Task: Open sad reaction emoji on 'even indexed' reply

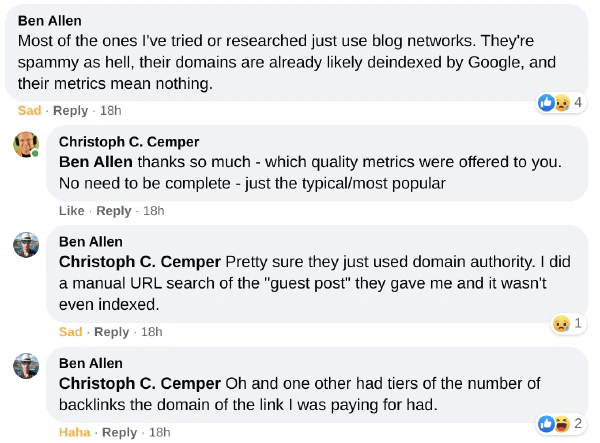Action: [x=561, y=324]
